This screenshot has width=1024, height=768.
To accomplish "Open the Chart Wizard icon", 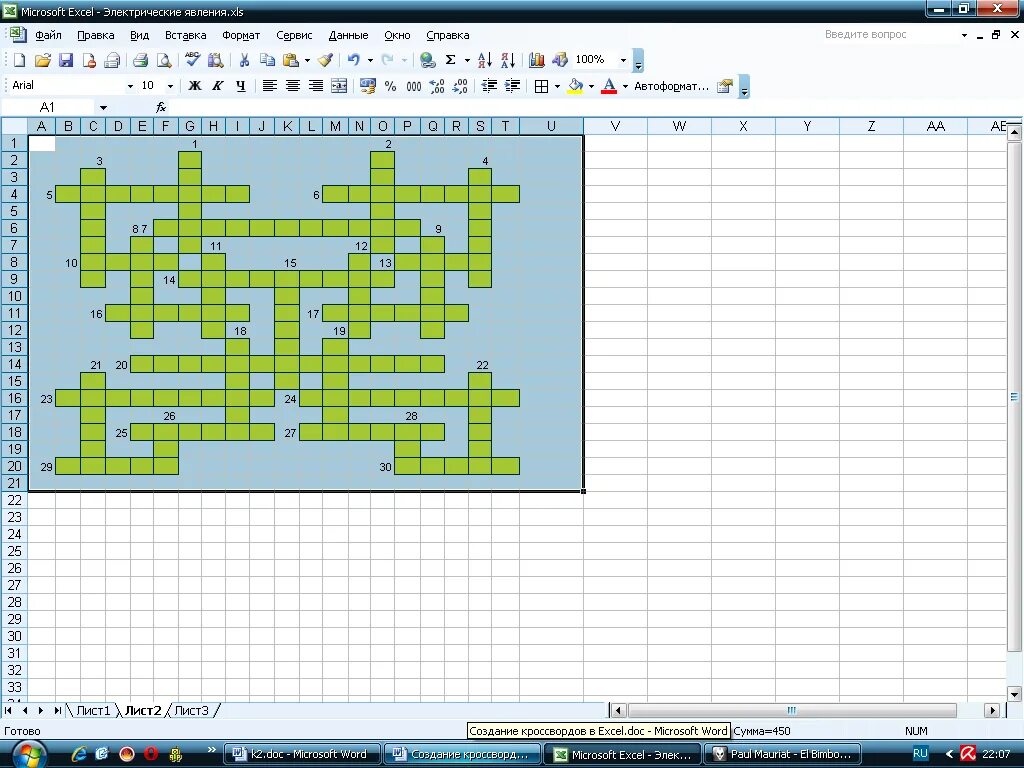I will point(537,60).
